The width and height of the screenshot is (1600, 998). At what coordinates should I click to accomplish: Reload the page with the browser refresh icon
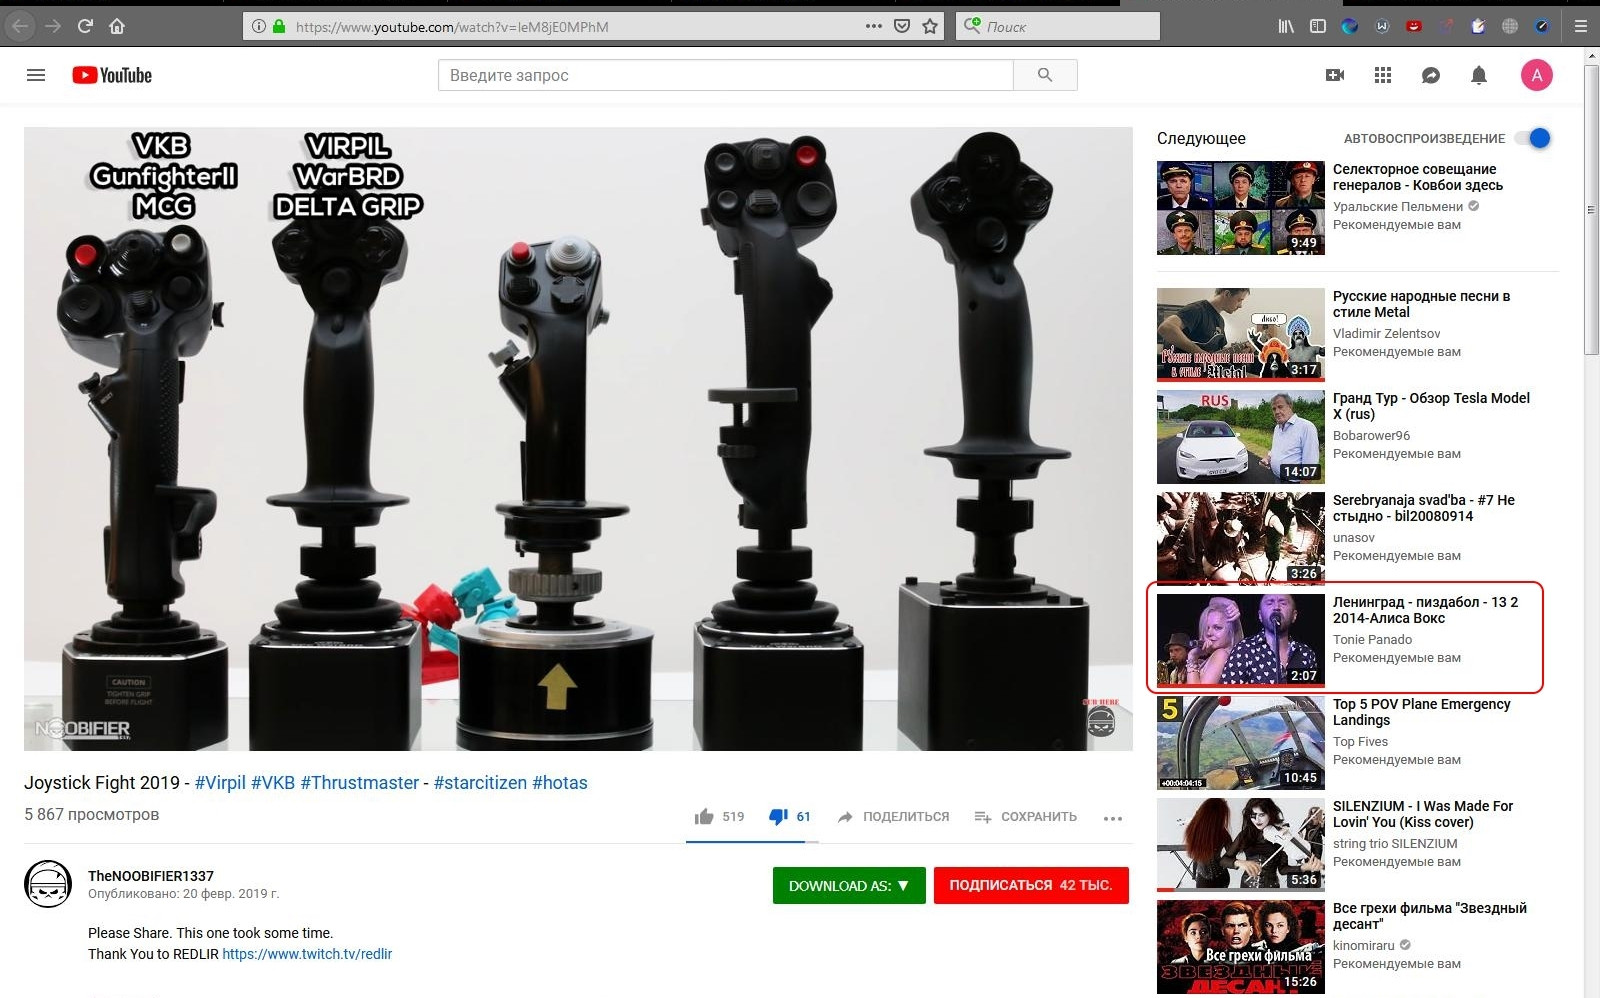pos(85,26)
